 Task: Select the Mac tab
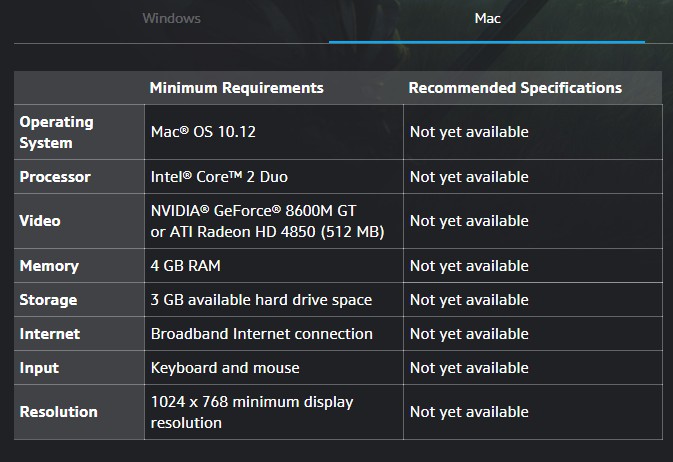(x=487, y=18)
